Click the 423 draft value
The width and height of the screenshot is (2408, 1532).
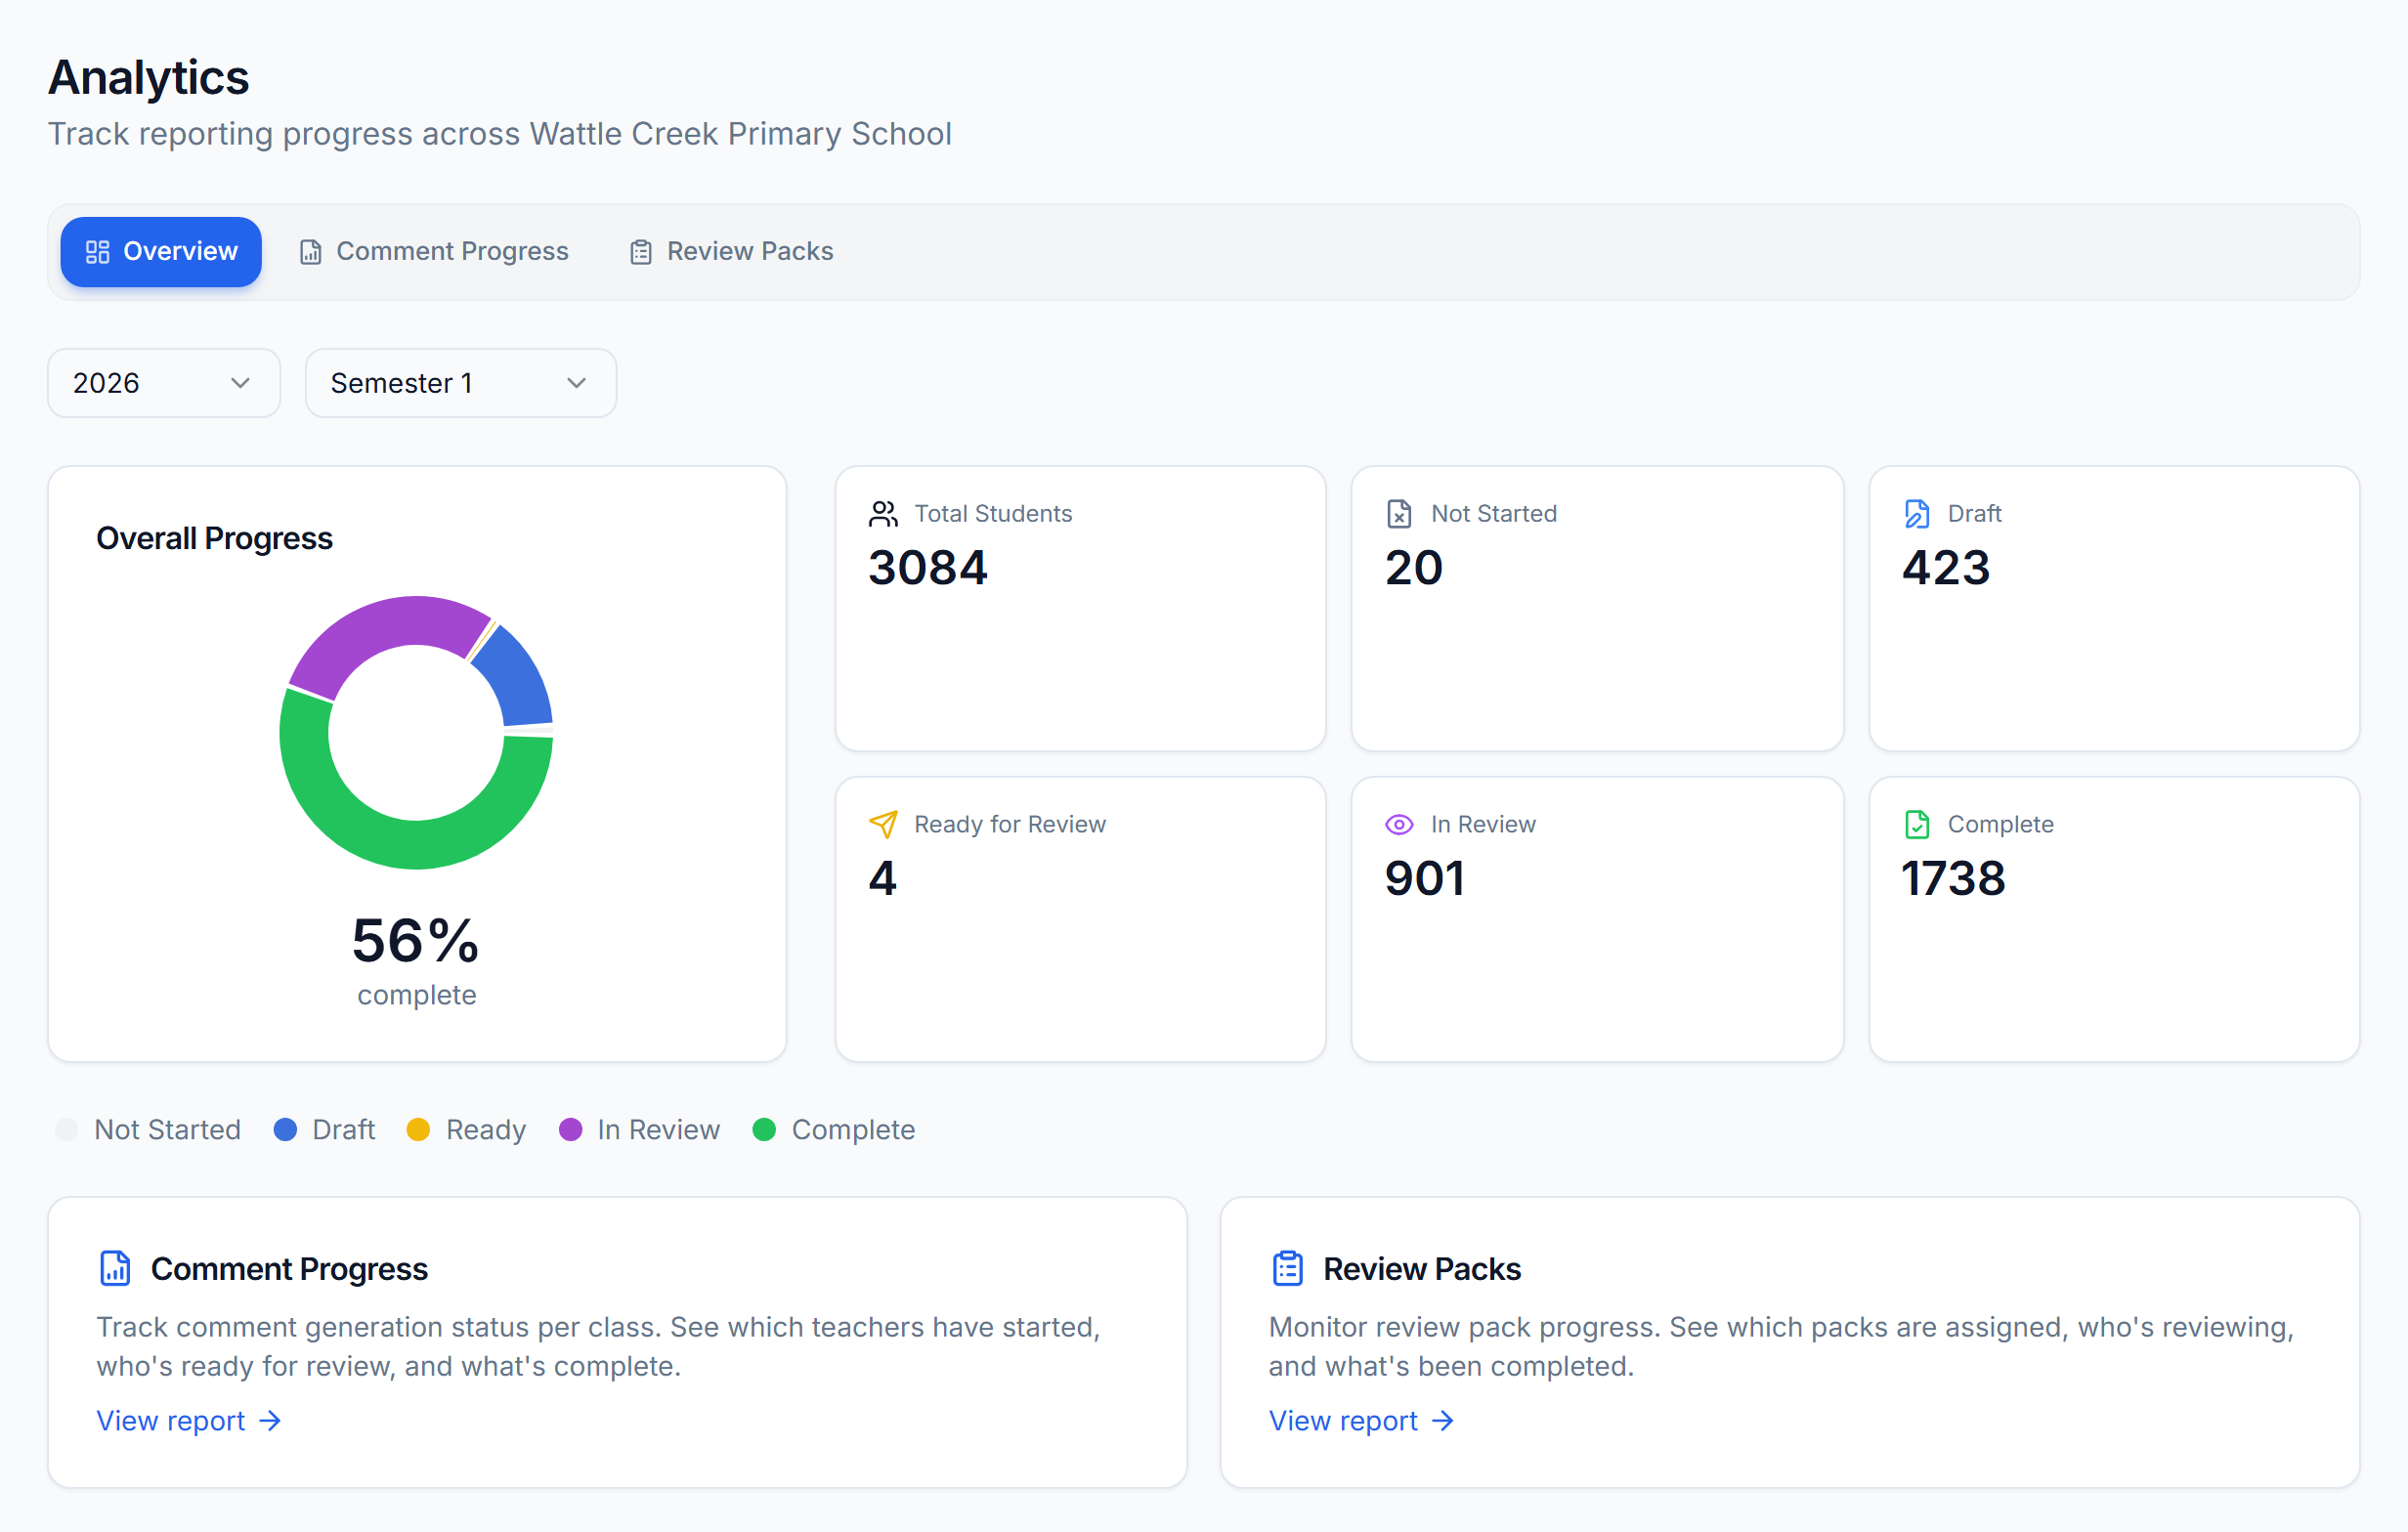[1946, 568]
